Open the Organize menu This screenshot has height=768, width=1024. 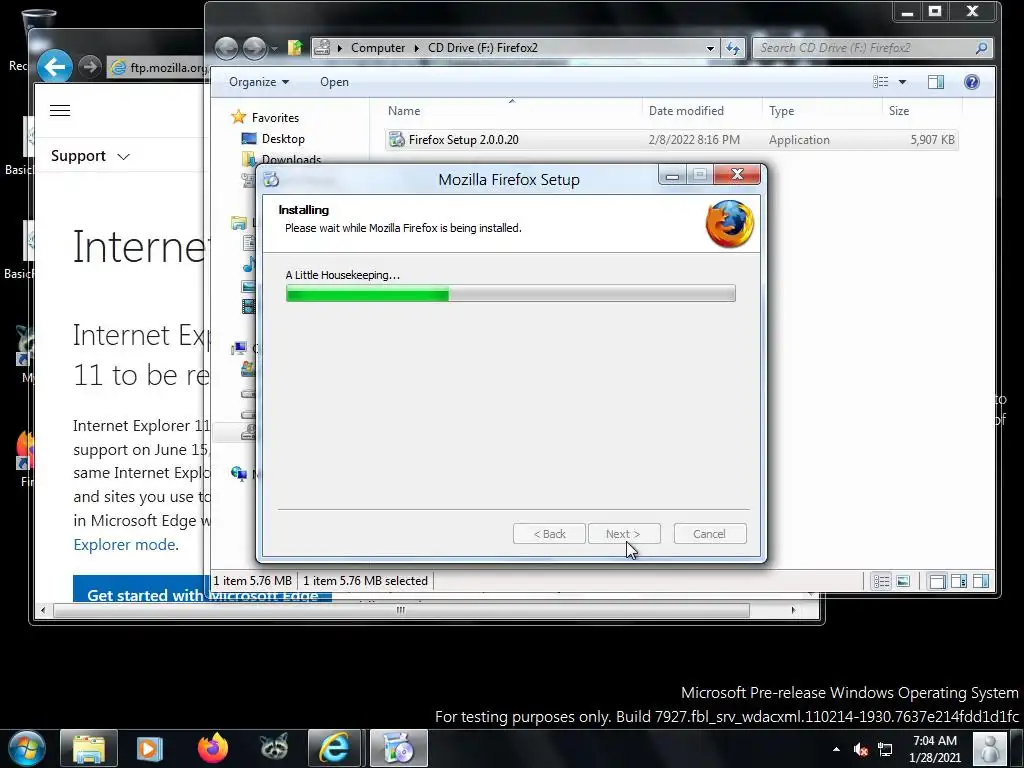coord(259,82)
